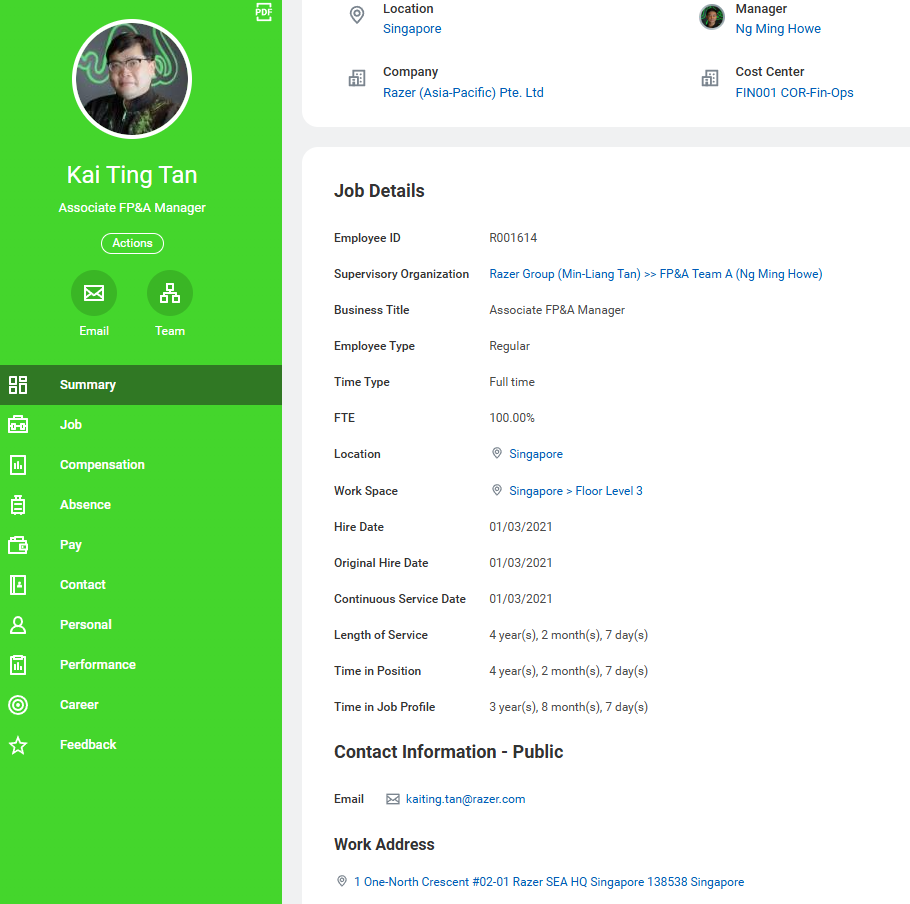
Task: Click the Company building icon
Action: [357, 78]
